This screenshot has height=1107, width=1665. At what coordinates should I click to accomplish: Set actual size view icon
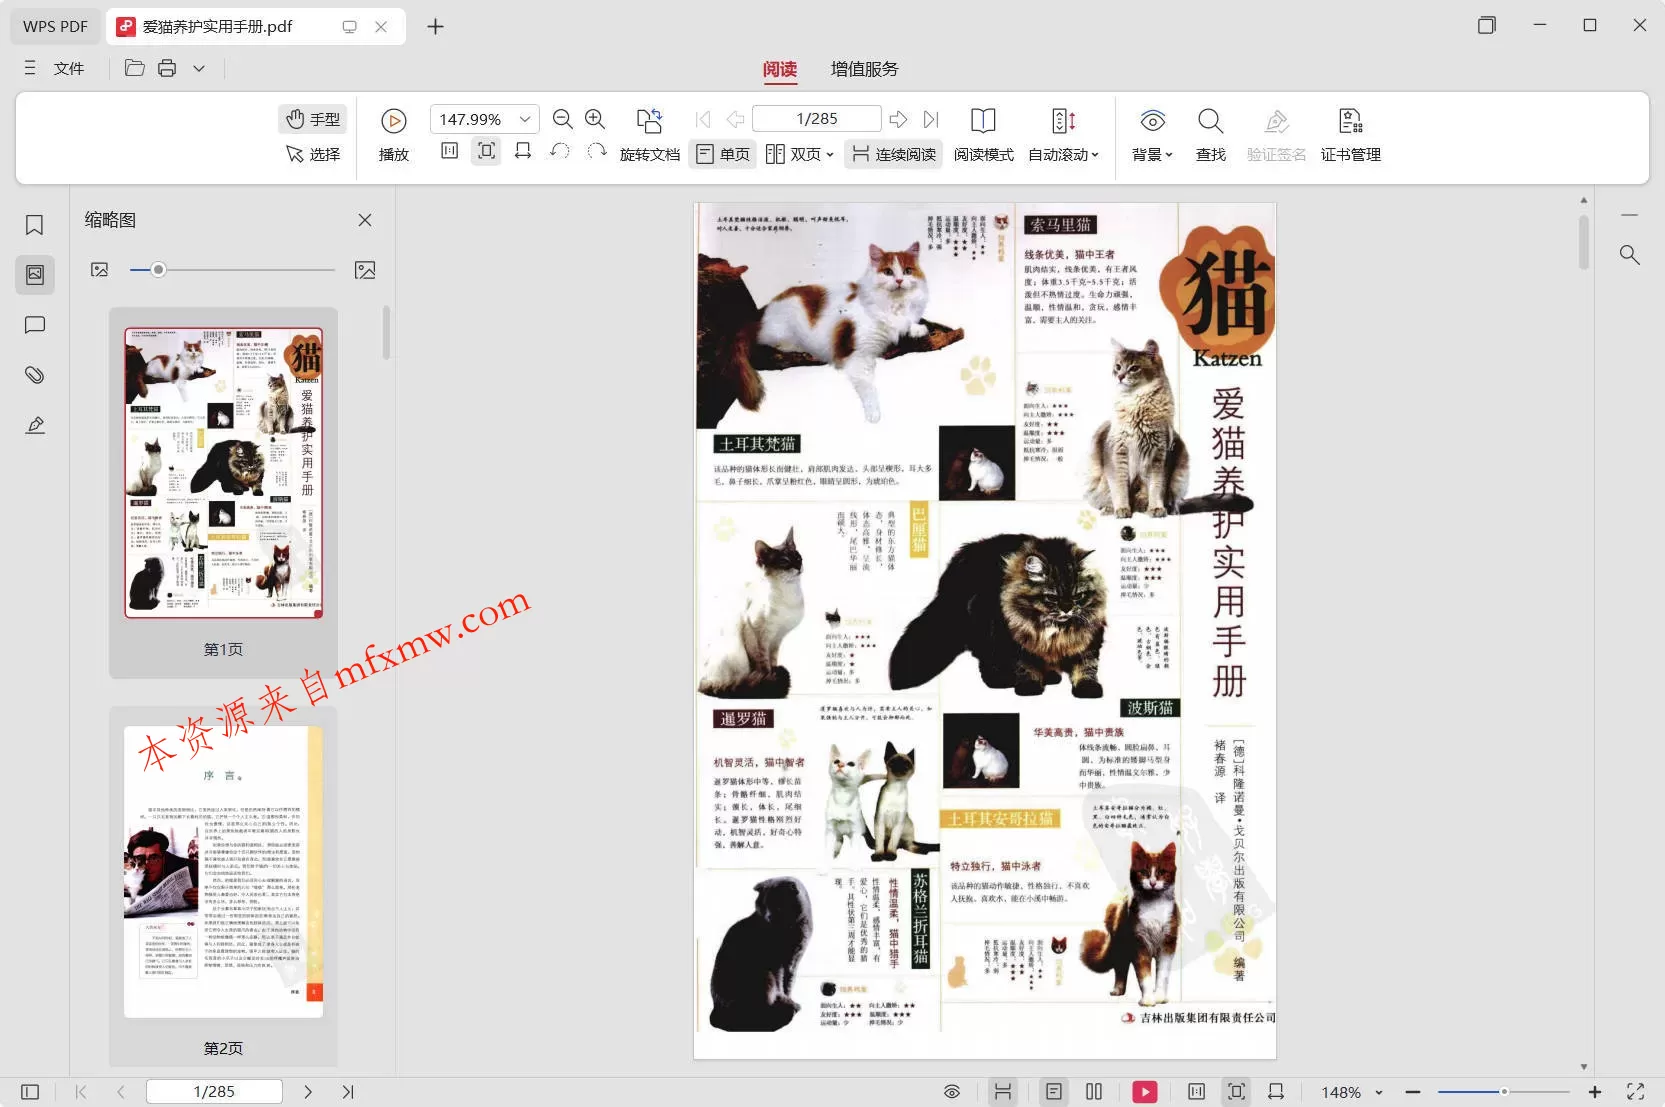click(x=450, y=151)
